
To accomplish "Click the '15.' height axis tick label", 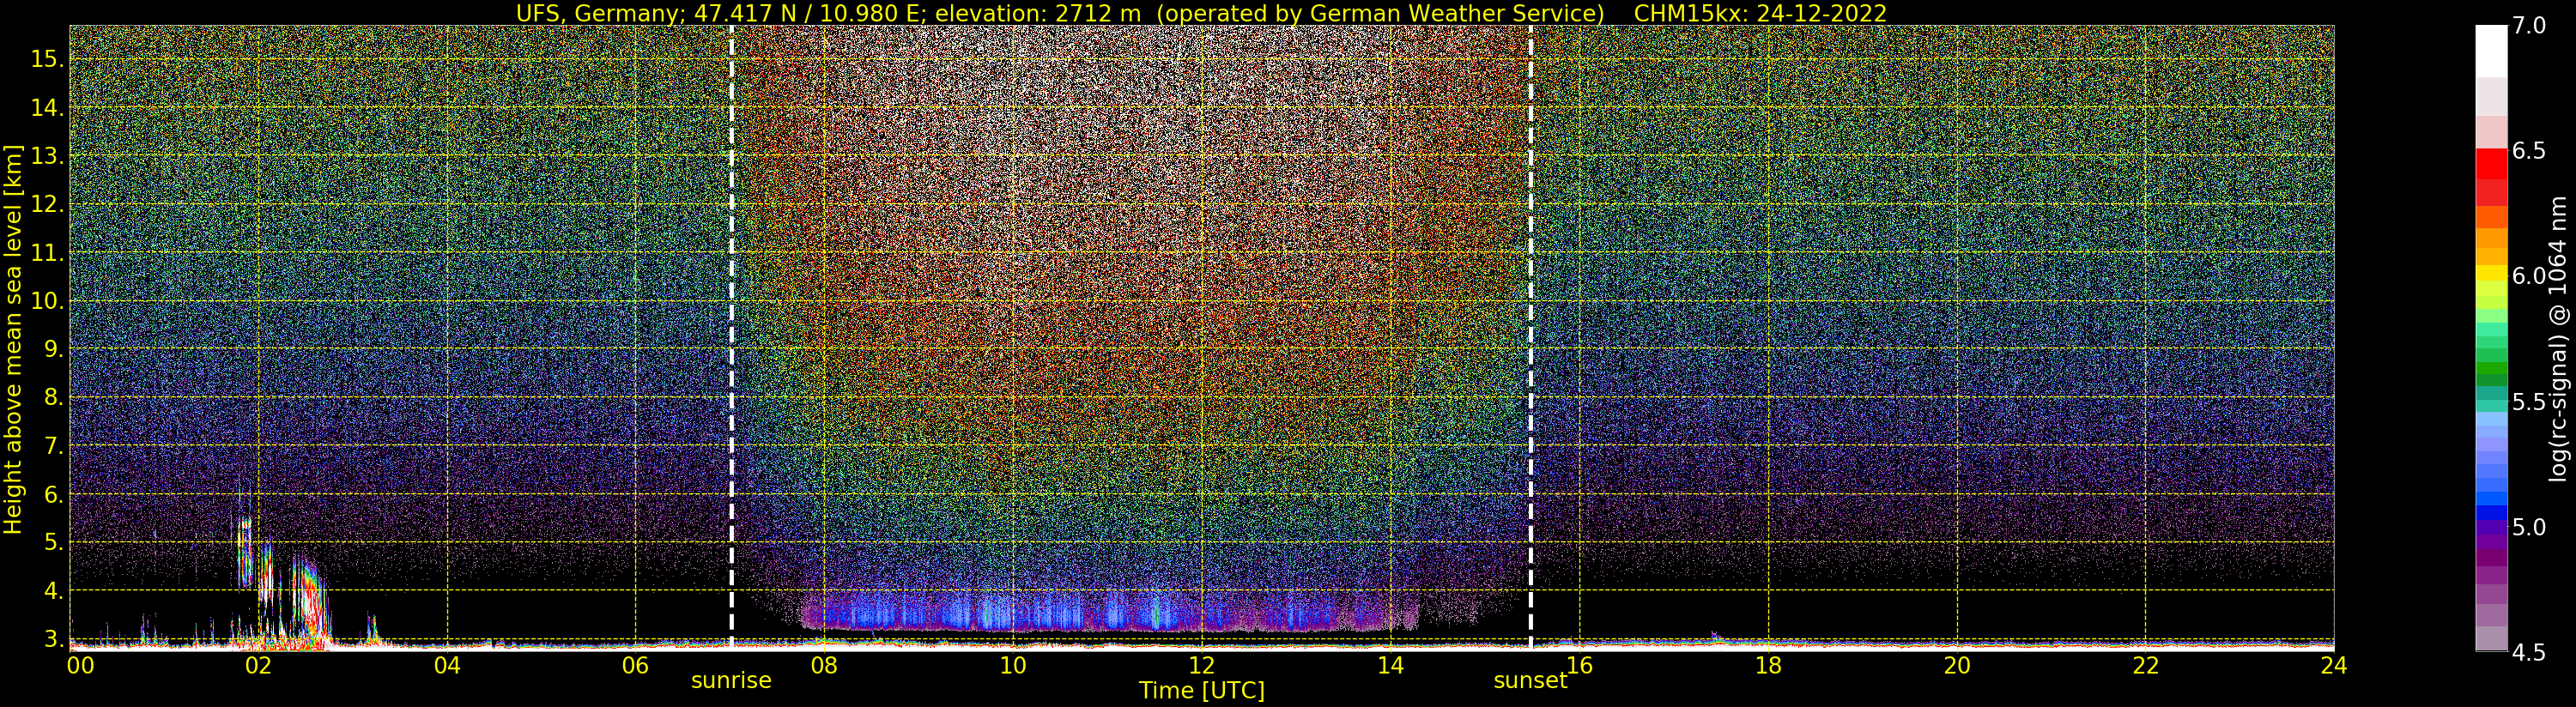I will [x=46, y=59].
